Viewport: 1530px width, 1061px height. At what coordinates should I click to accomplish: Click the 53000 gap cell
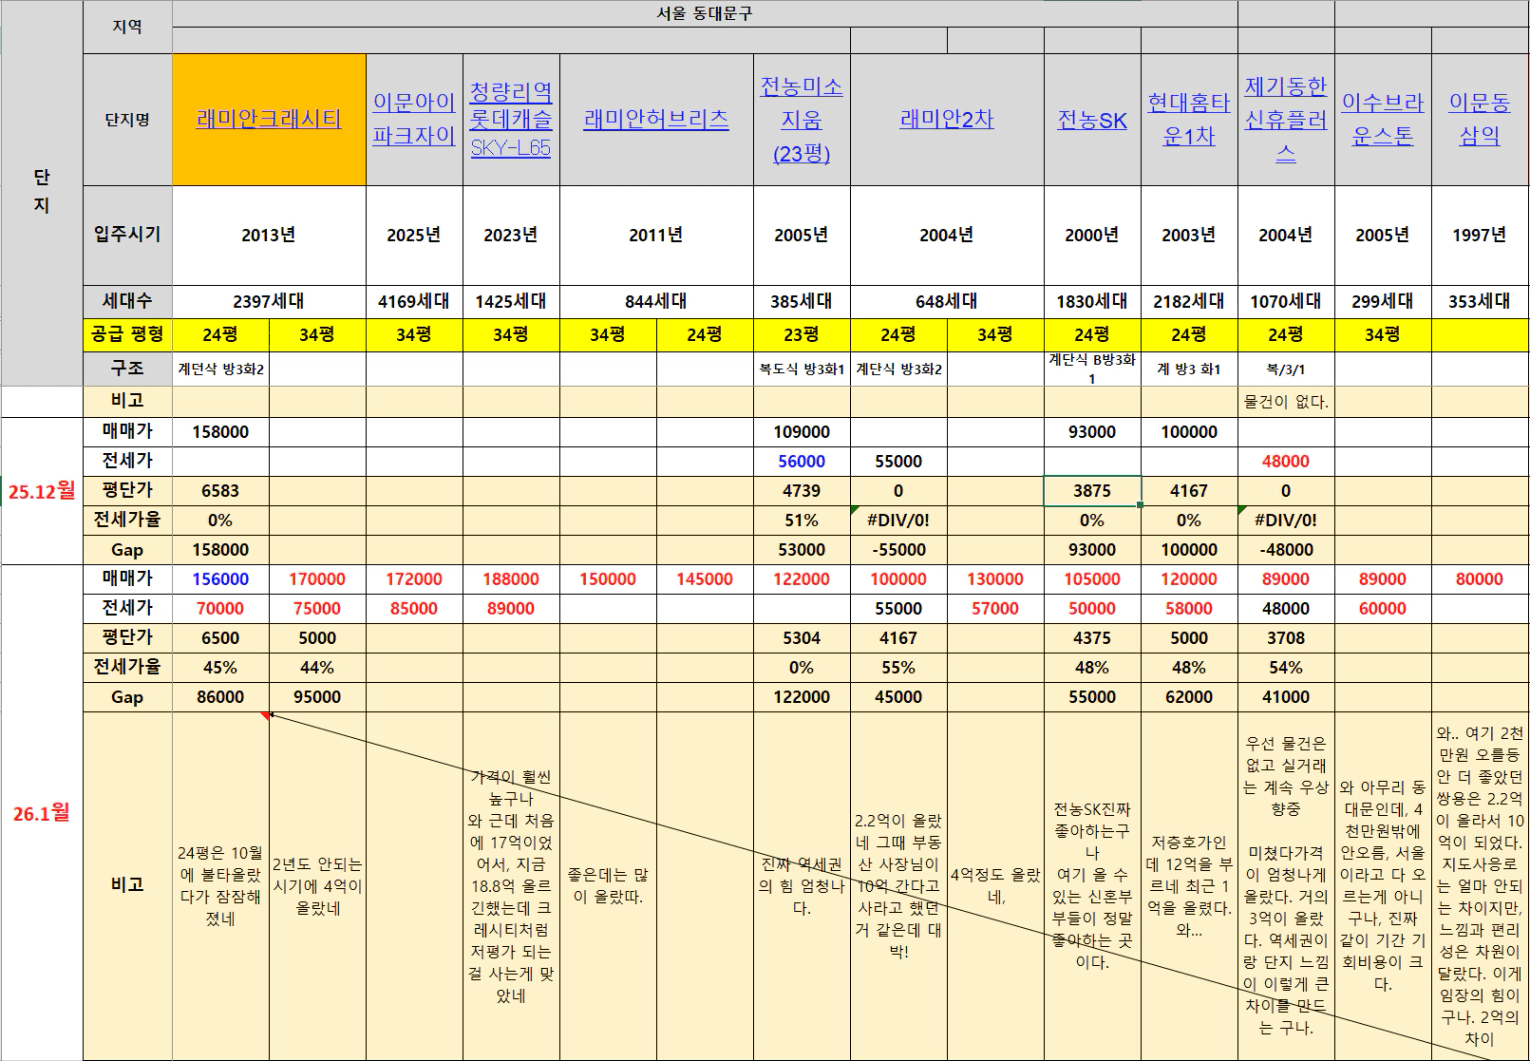tap(802, 550)
